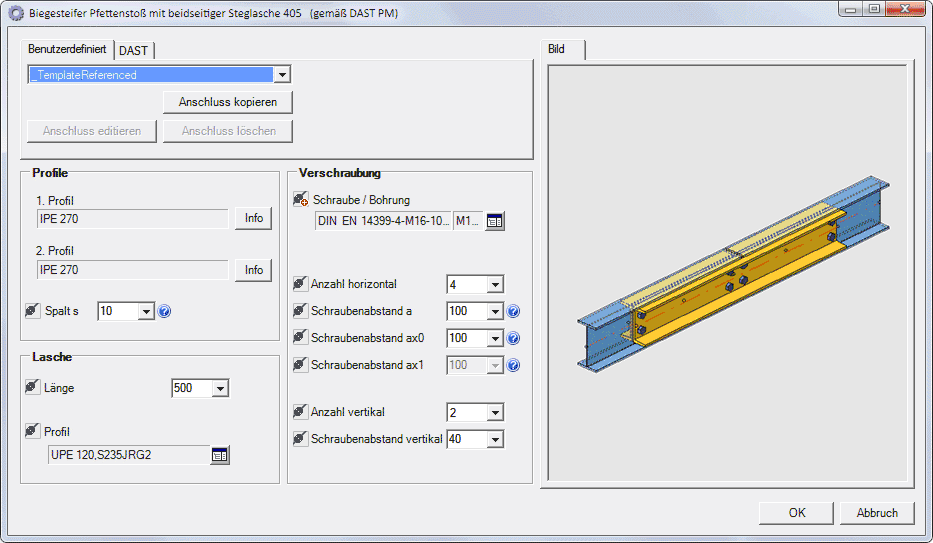
Task: Toggle the Anzahl horizontal pin icon
Action: [x=300, y=284]
